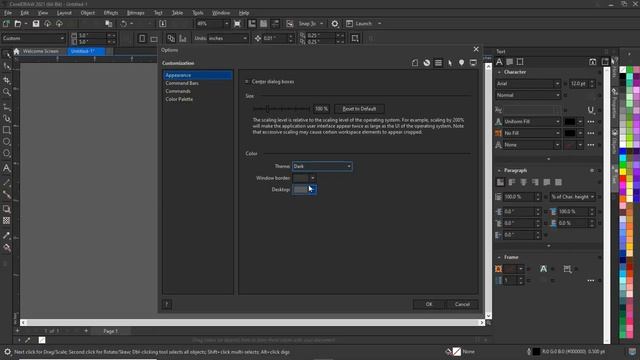Collapse the Frame section
Screen dimensions: 640x360
[x=499, y=258]
